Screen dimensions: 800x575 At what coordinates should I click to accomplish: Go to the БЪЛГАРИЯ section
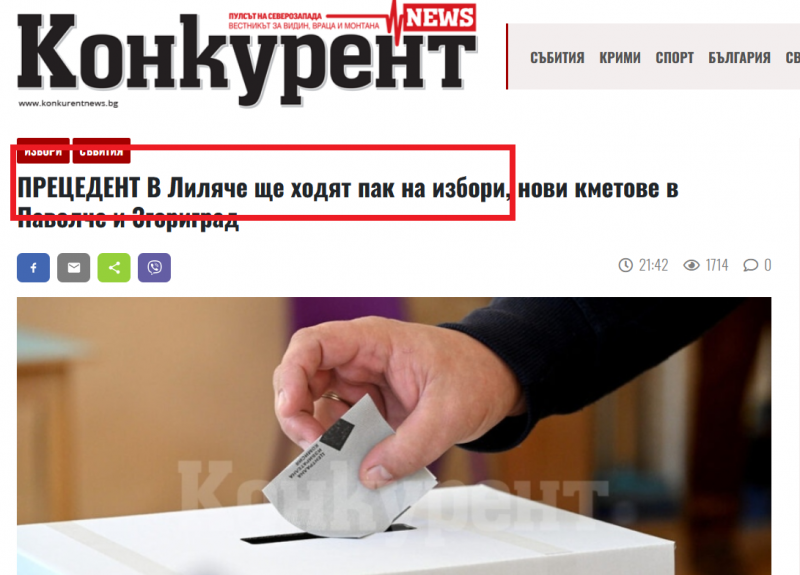coord(739,58)
